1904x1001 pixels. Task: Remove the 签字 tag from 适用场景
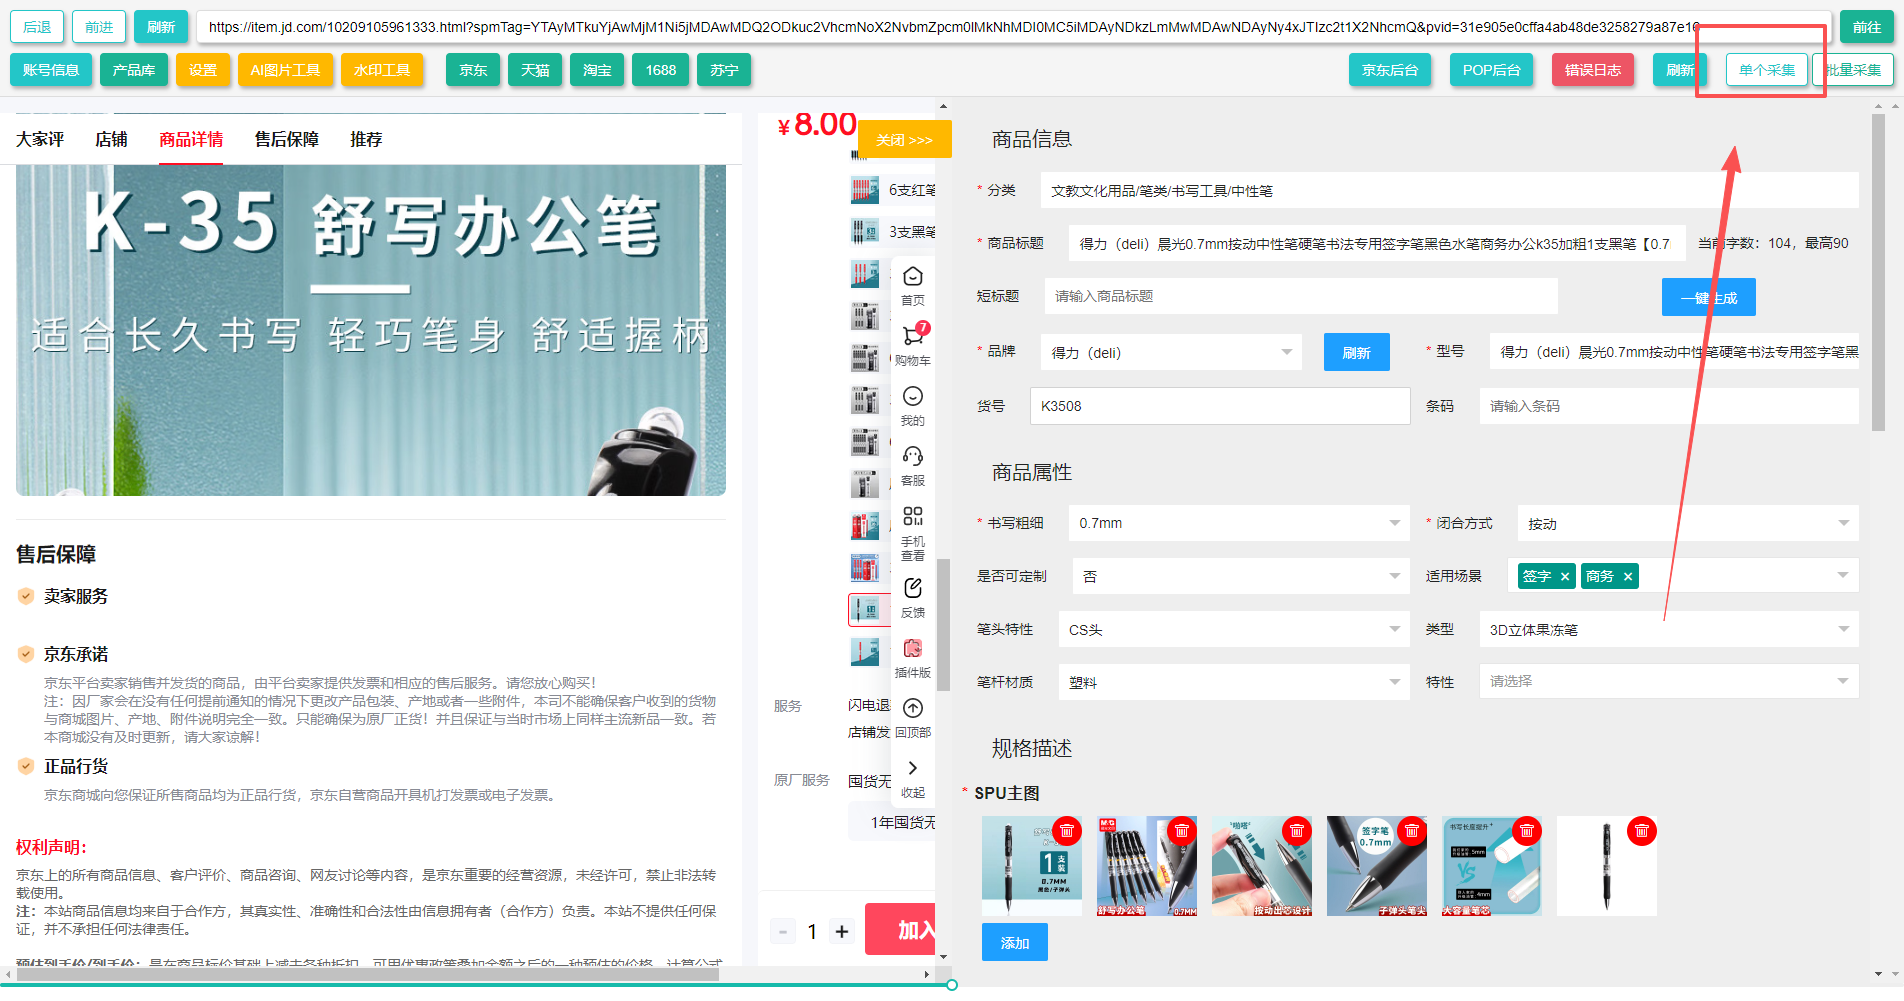pyautogui.click(x=1565, y=576)
